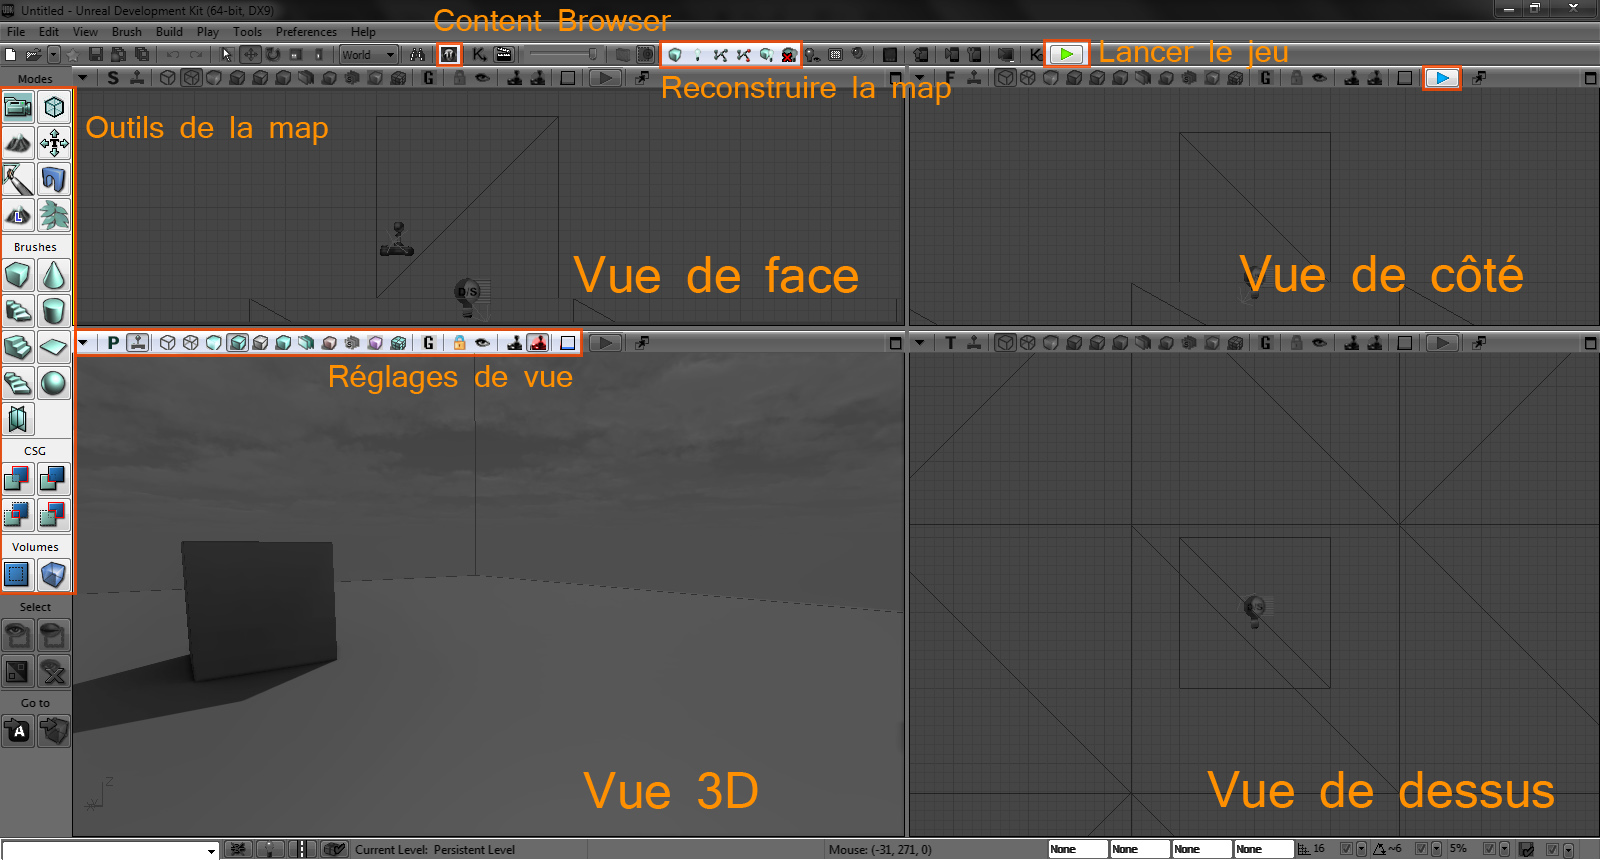
Task: Select the Cylinder builder brush
Action: click(54, 311)
